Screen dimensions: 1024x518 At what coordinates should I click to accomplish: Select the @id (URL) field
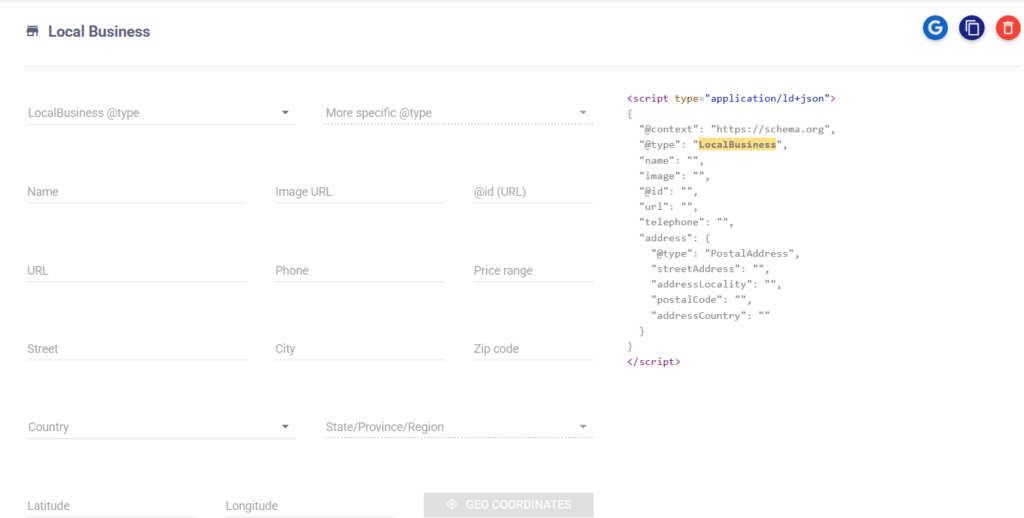pyautogui.click(x=533, y=192)
